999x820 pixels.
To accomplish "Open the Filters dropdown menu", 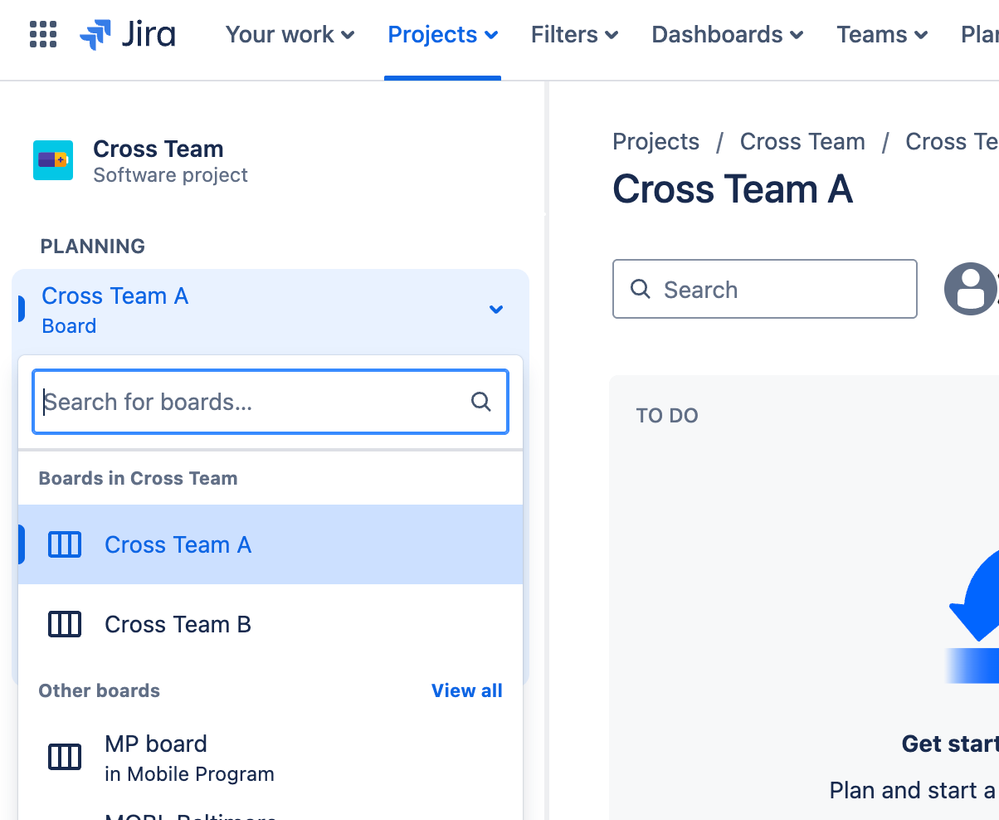I will (x=575, y=34).
